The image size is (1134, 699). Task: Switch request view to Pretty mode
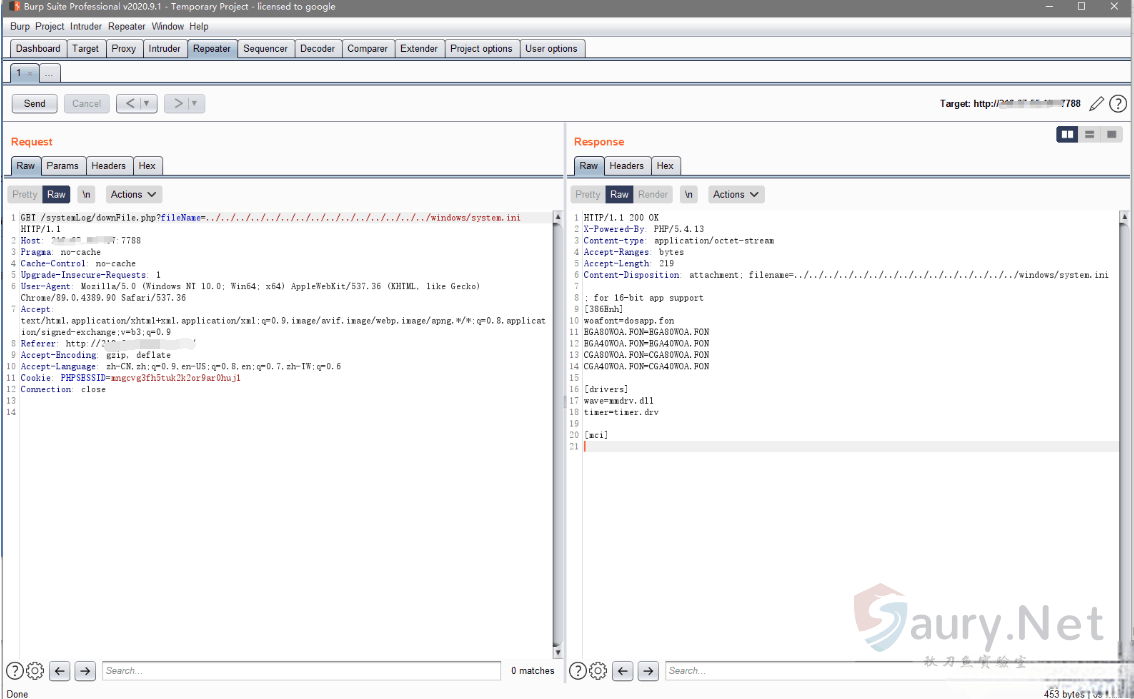(25, 195)
